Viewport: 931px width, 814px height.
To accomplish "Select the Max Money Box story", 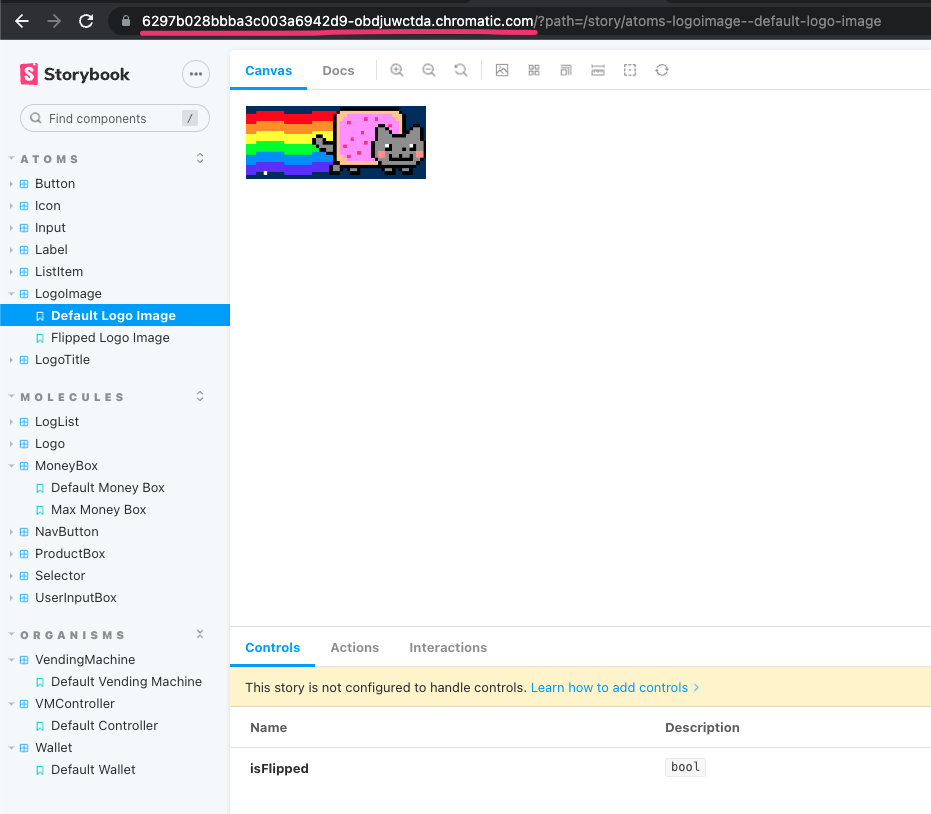I will [x=98, y=509].
